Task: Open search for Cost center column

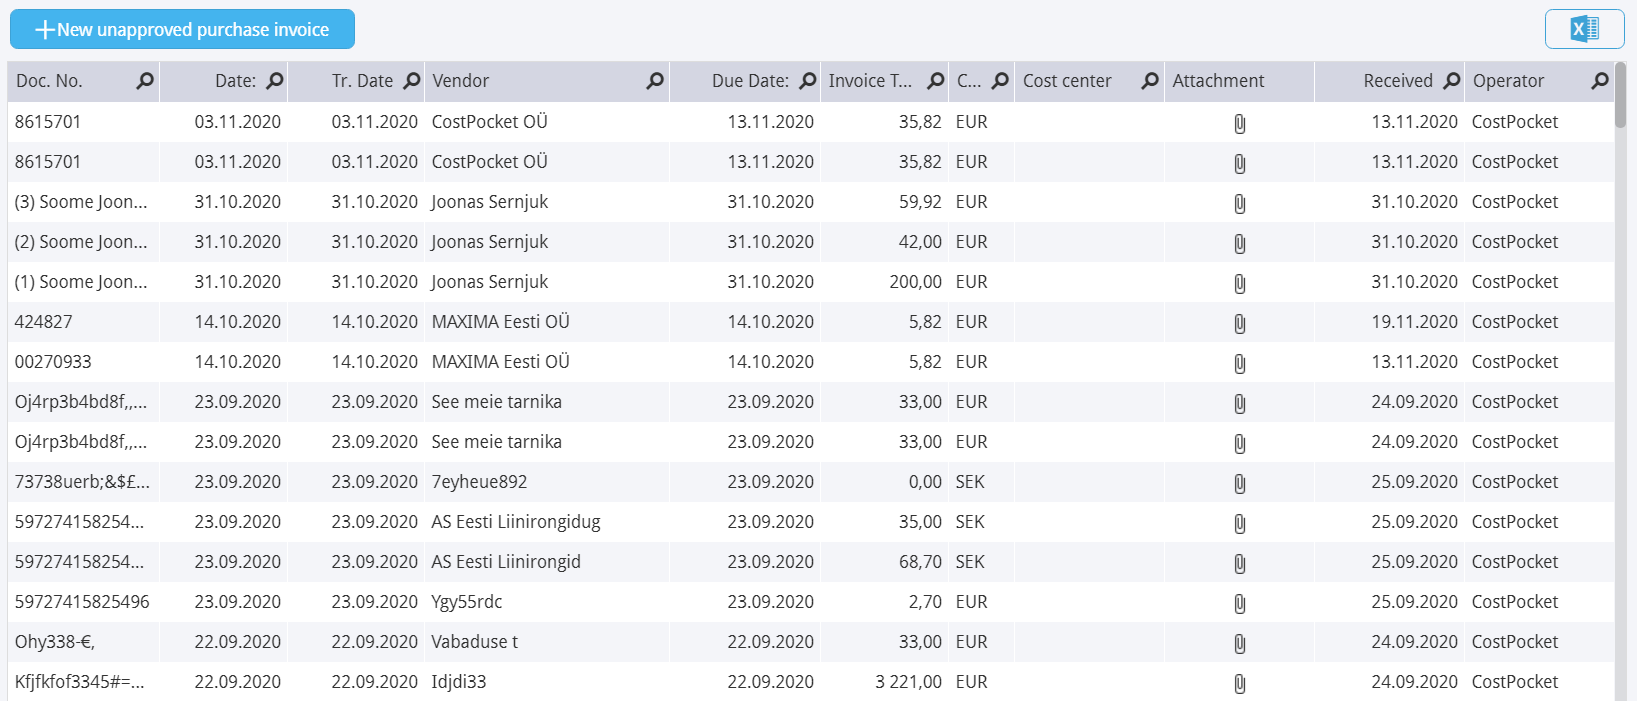Action: point(1150,81)
